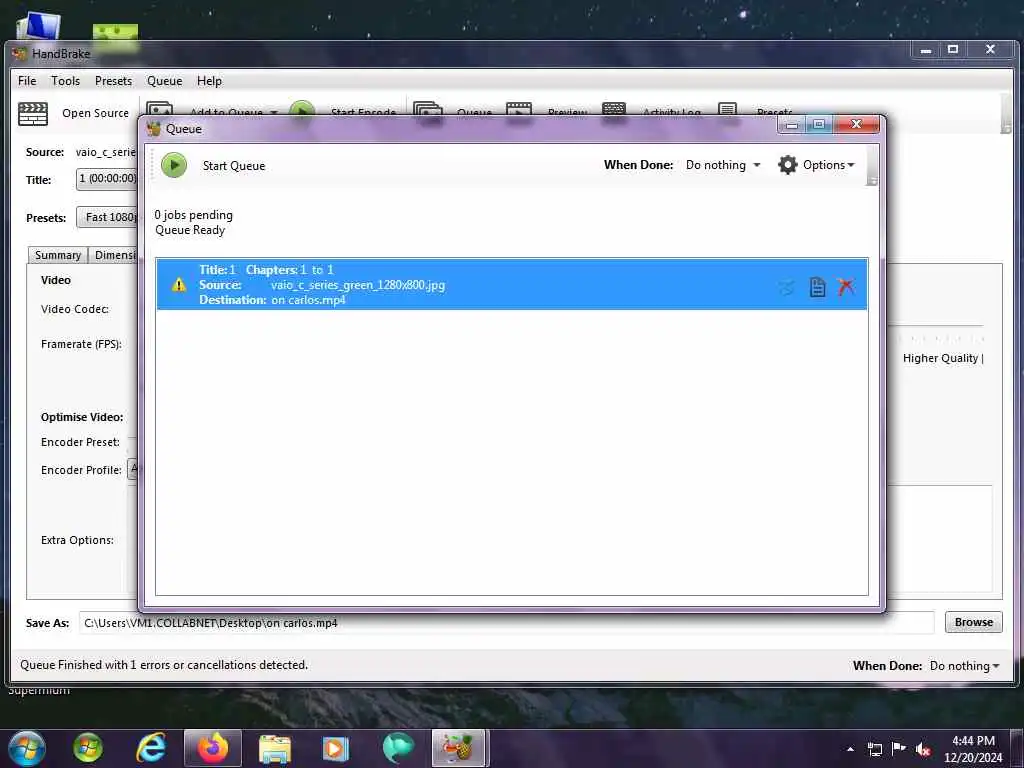This screenshot has height=768, width=1024.
Task: Click the warning icon on the queue job
Action: coord(178,285)
